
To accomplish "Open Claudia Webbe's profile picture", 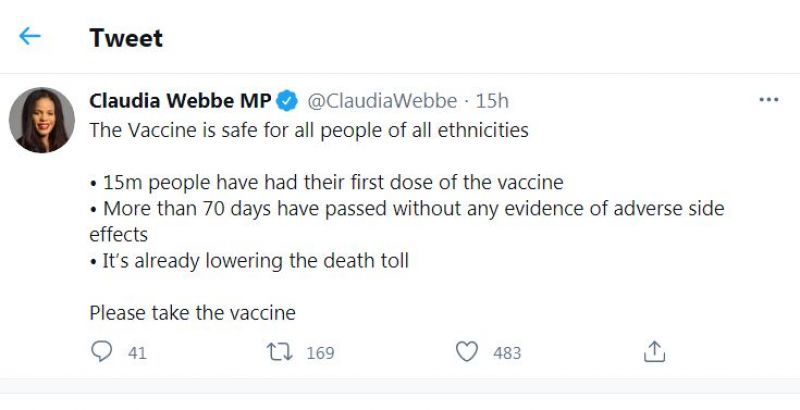I will pos(42,120).
